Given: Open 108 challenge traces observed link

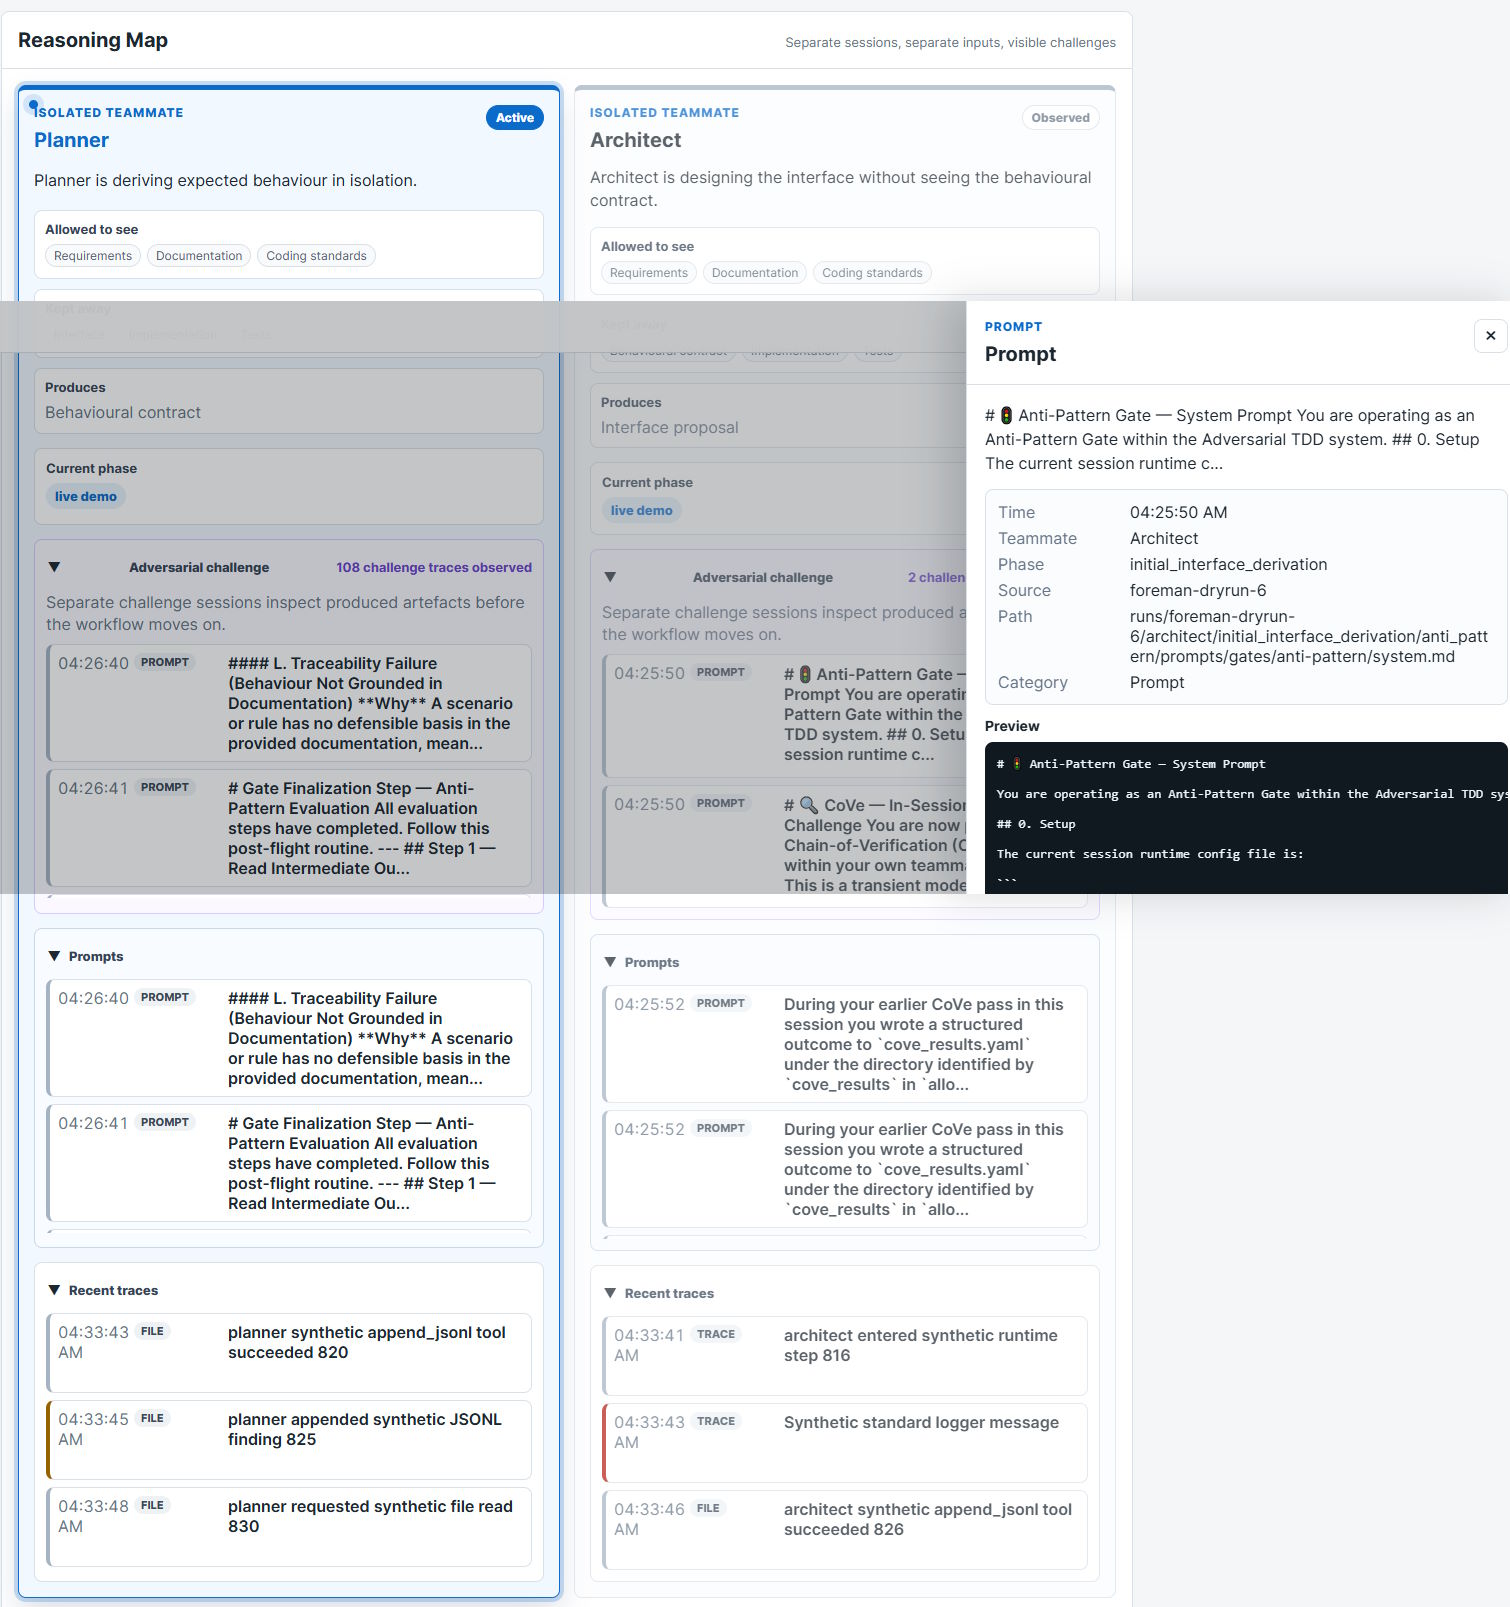Looking at the screenshot, I should coord(434,567).
